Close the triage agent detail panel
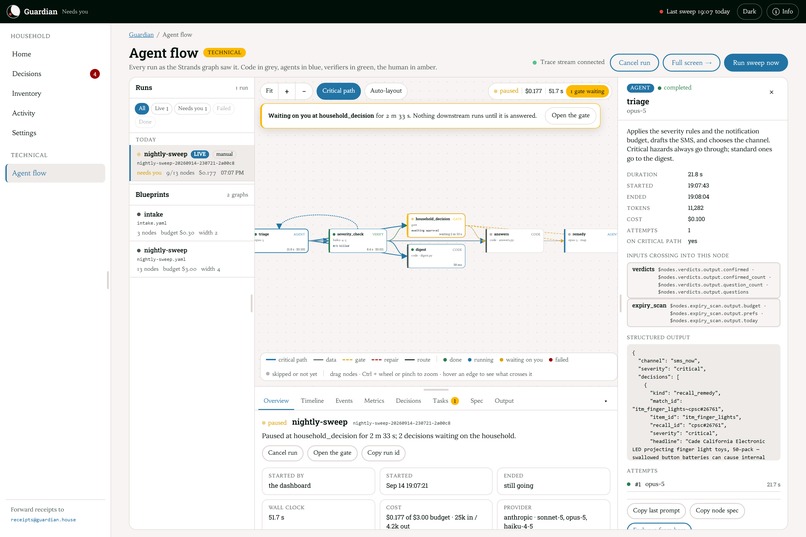806x537 pixels. (771, 92)
